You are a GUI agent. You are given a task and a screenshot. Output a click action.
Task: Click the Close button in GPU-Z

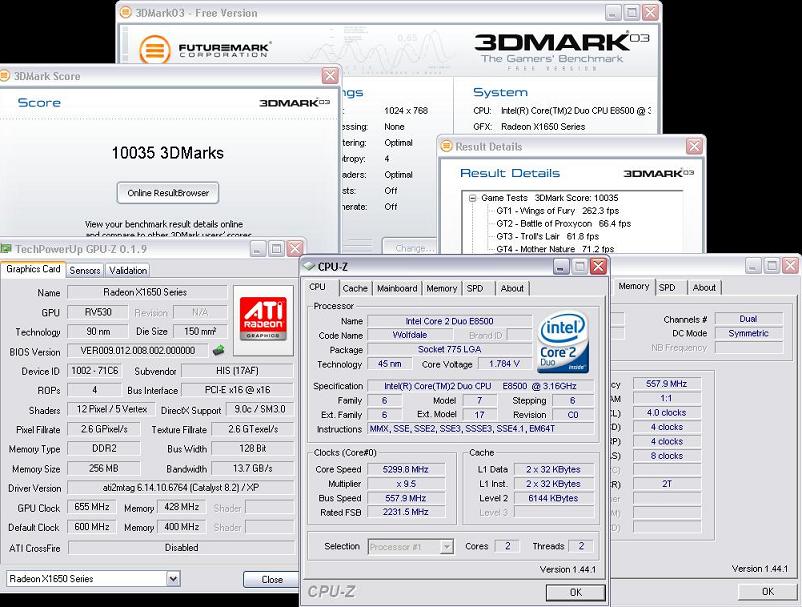[x=272, y=579]
